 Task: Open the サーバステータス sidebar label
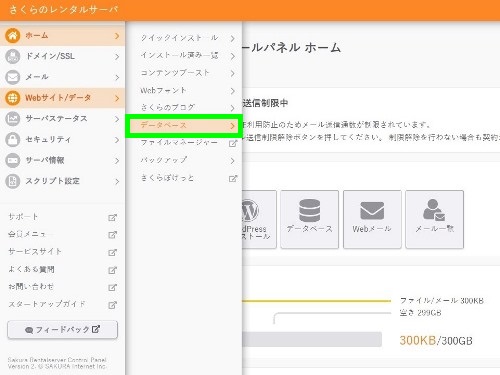[57, 119]
